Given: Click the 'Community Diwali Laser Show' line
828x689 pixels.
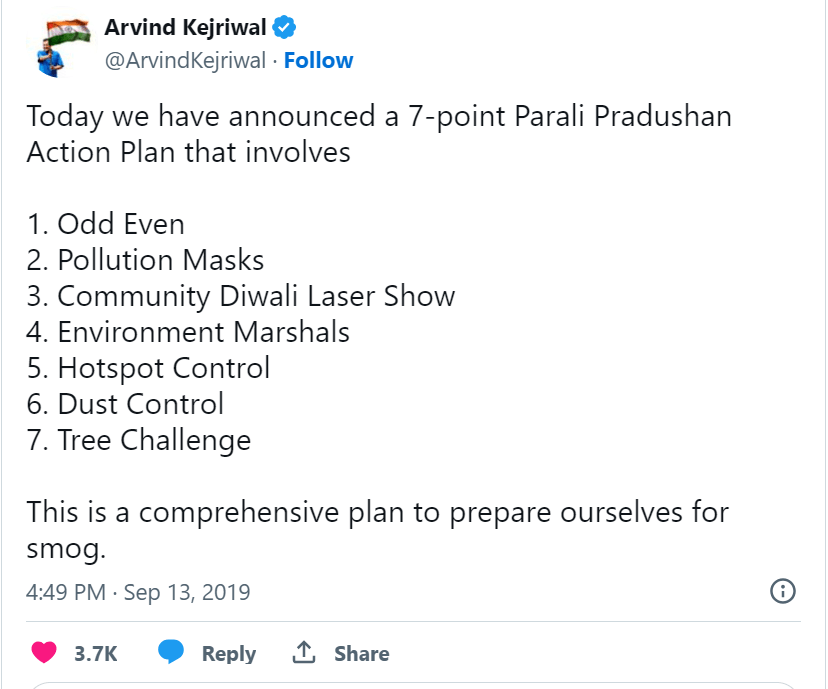Looking at the screenshot, I should tap(241, 296).
